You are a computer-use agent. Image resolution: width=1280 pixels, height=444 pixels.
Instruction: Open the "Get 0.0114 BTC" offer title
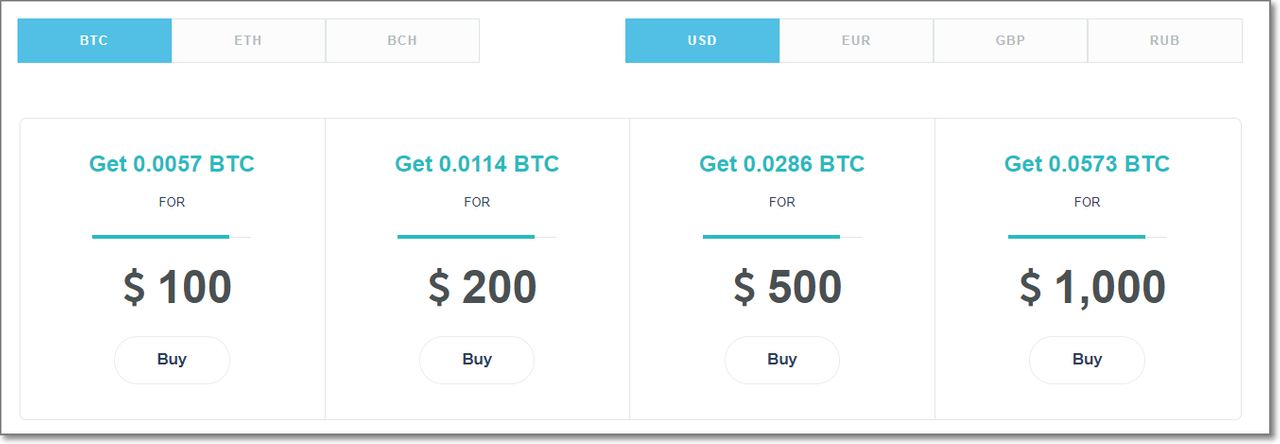[x=477, y=164]
